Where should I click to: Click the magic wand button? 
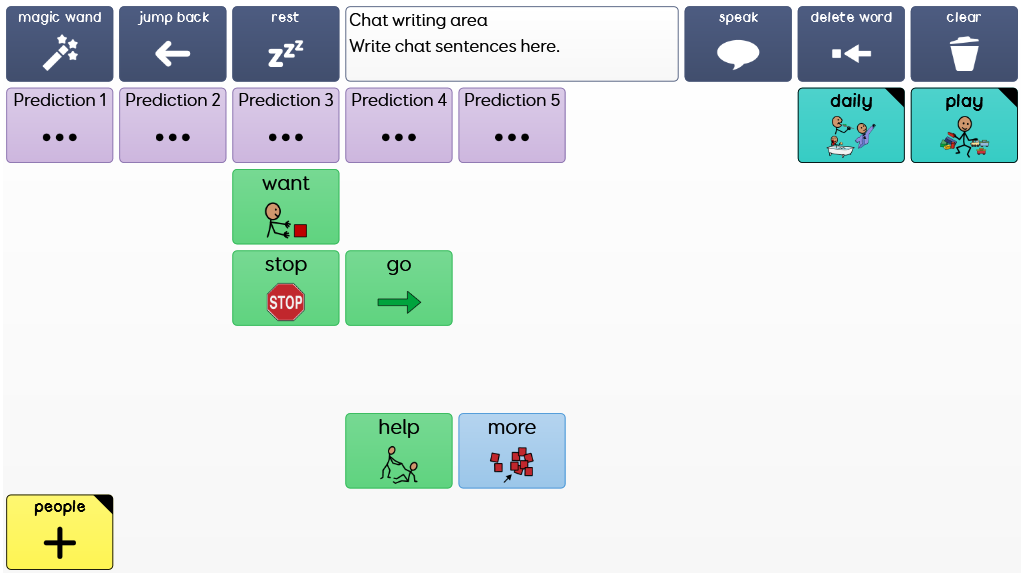[x=59, y=44]
